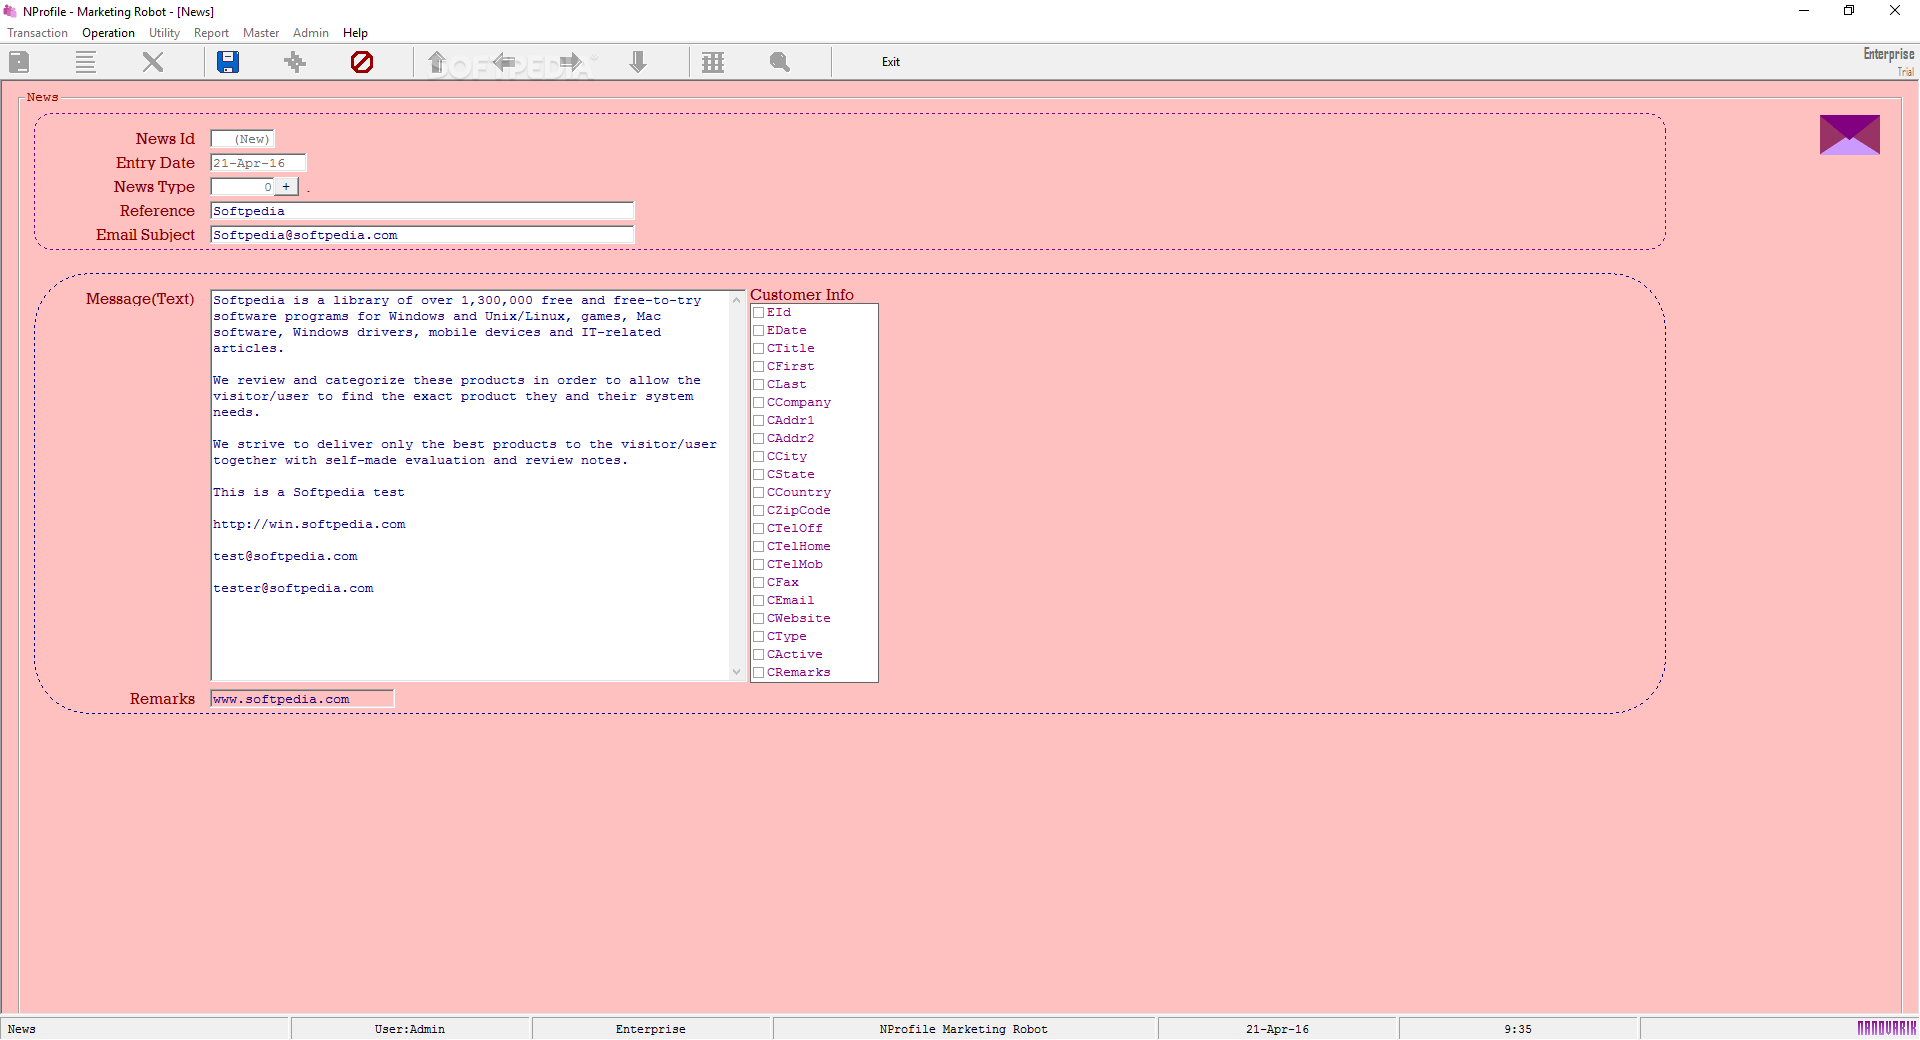Click the new record document icon

point(19,62)
